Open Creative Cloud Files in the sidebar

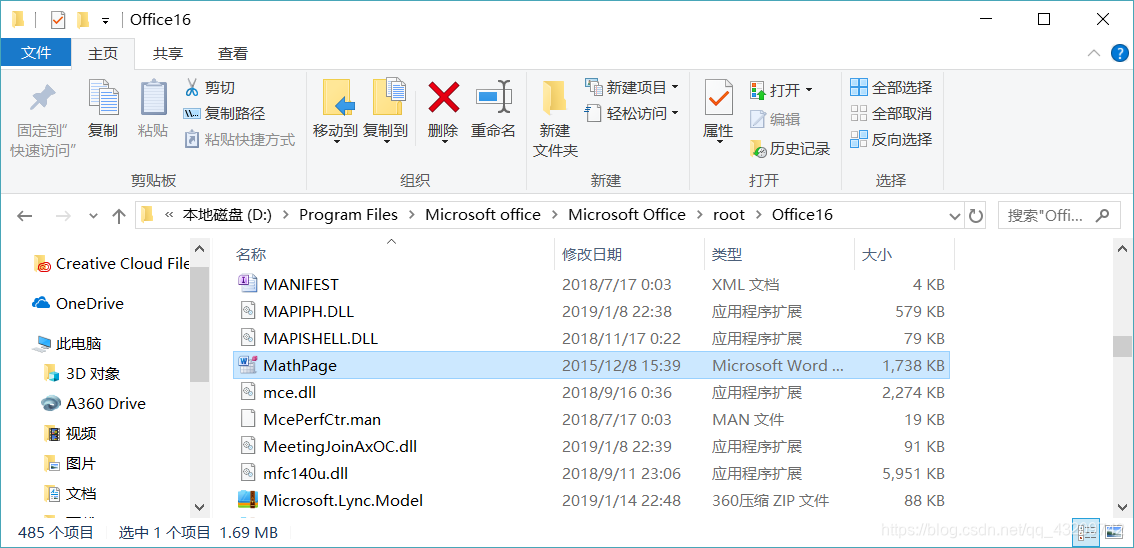click(111, 264)
